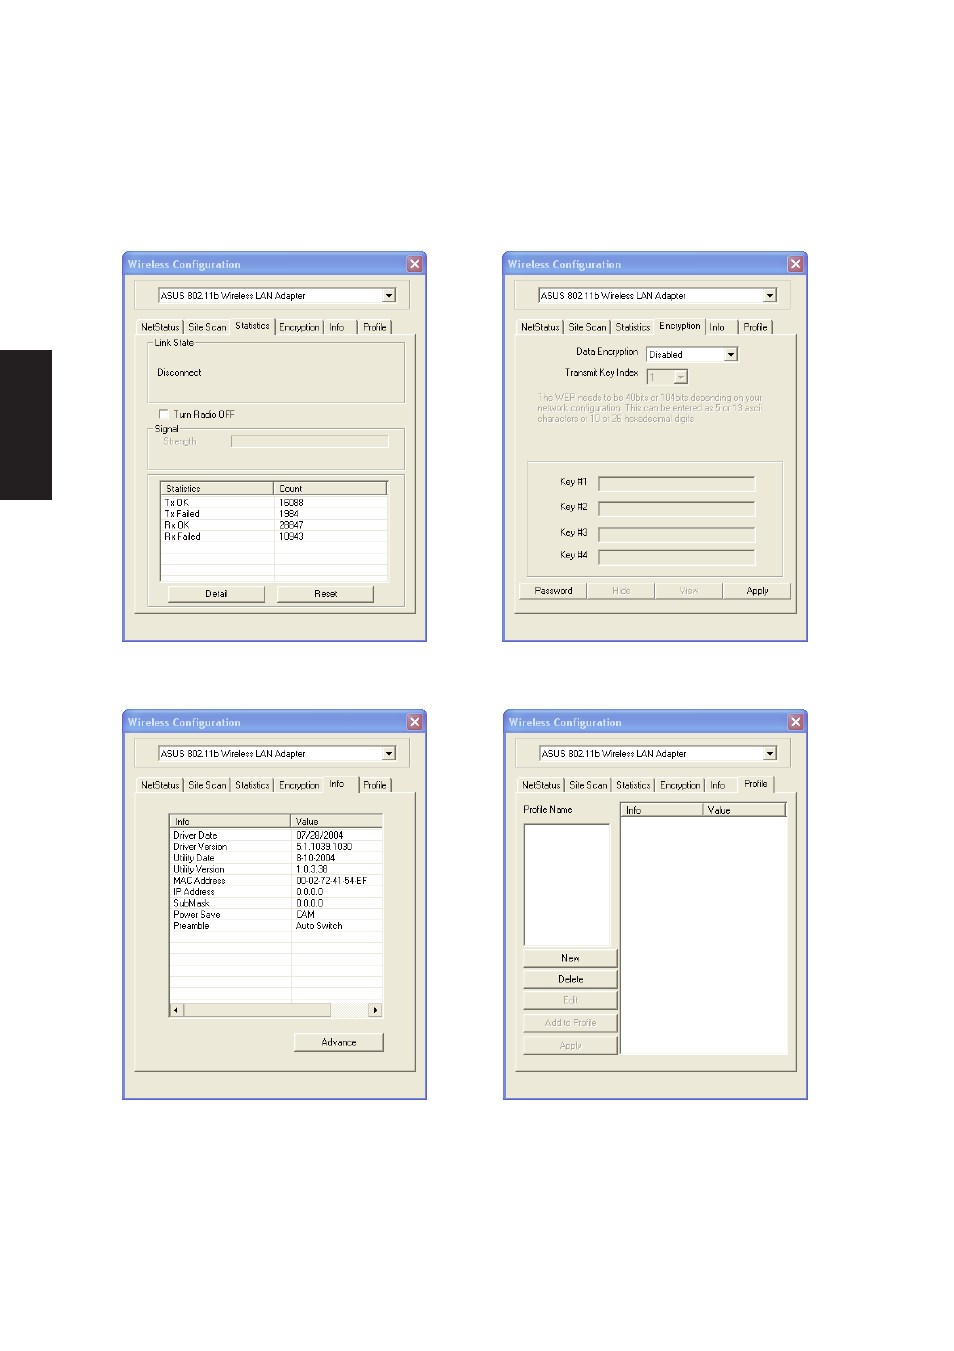Click the View button in Encryption window
Image resolution: width=954 pixels, height=1351 pixels.
pyautogui.click(x=689, y=591)
